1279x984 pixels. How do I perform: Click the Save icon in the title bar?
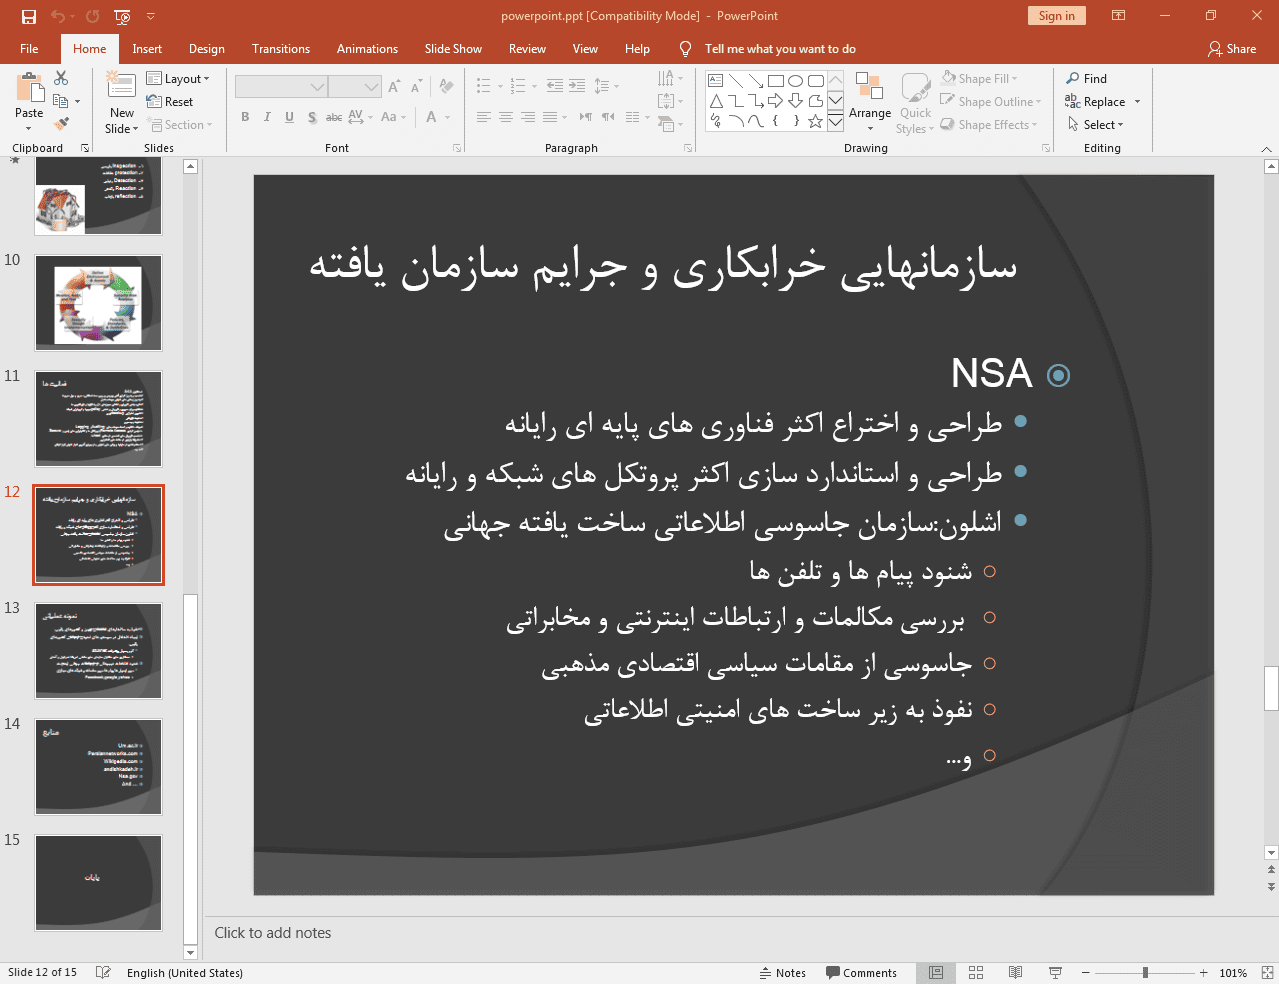pyautogui.click(x=28, y=16)
